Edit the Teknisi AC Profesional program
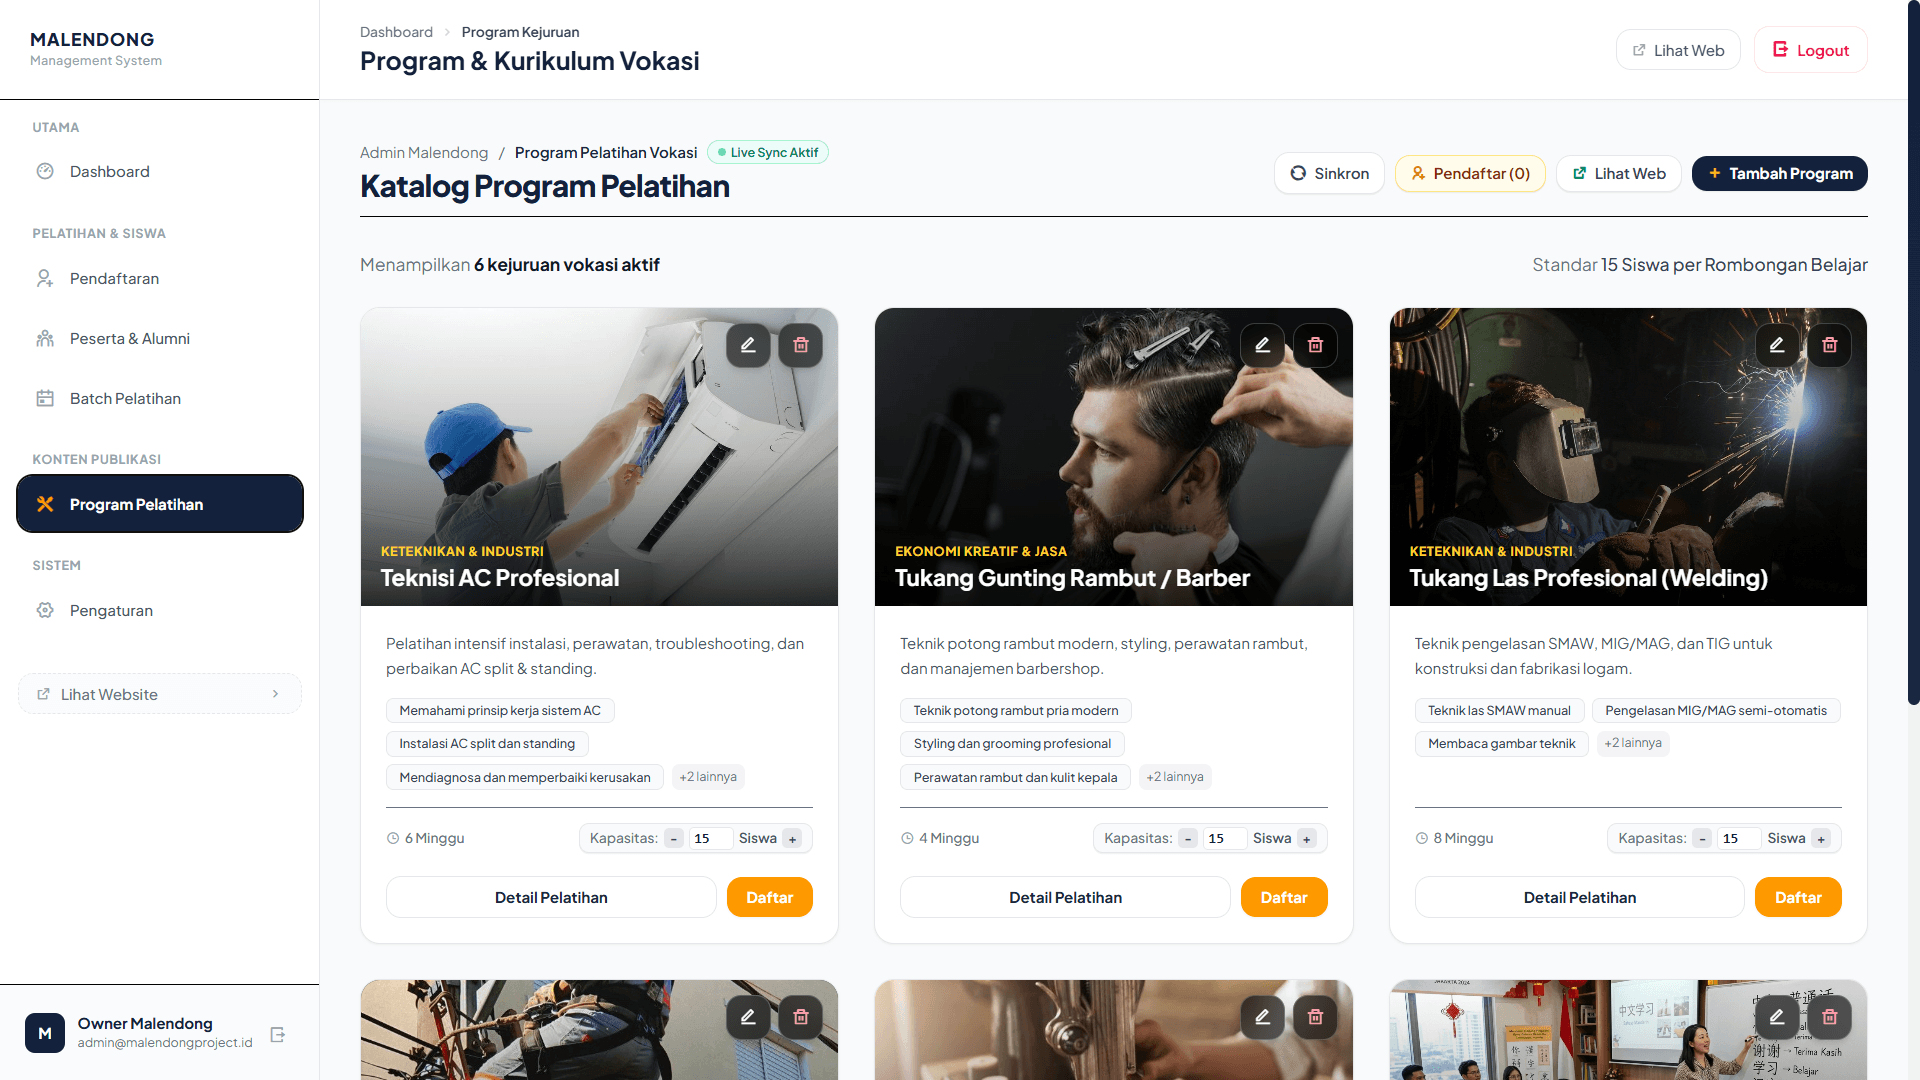 748,345
